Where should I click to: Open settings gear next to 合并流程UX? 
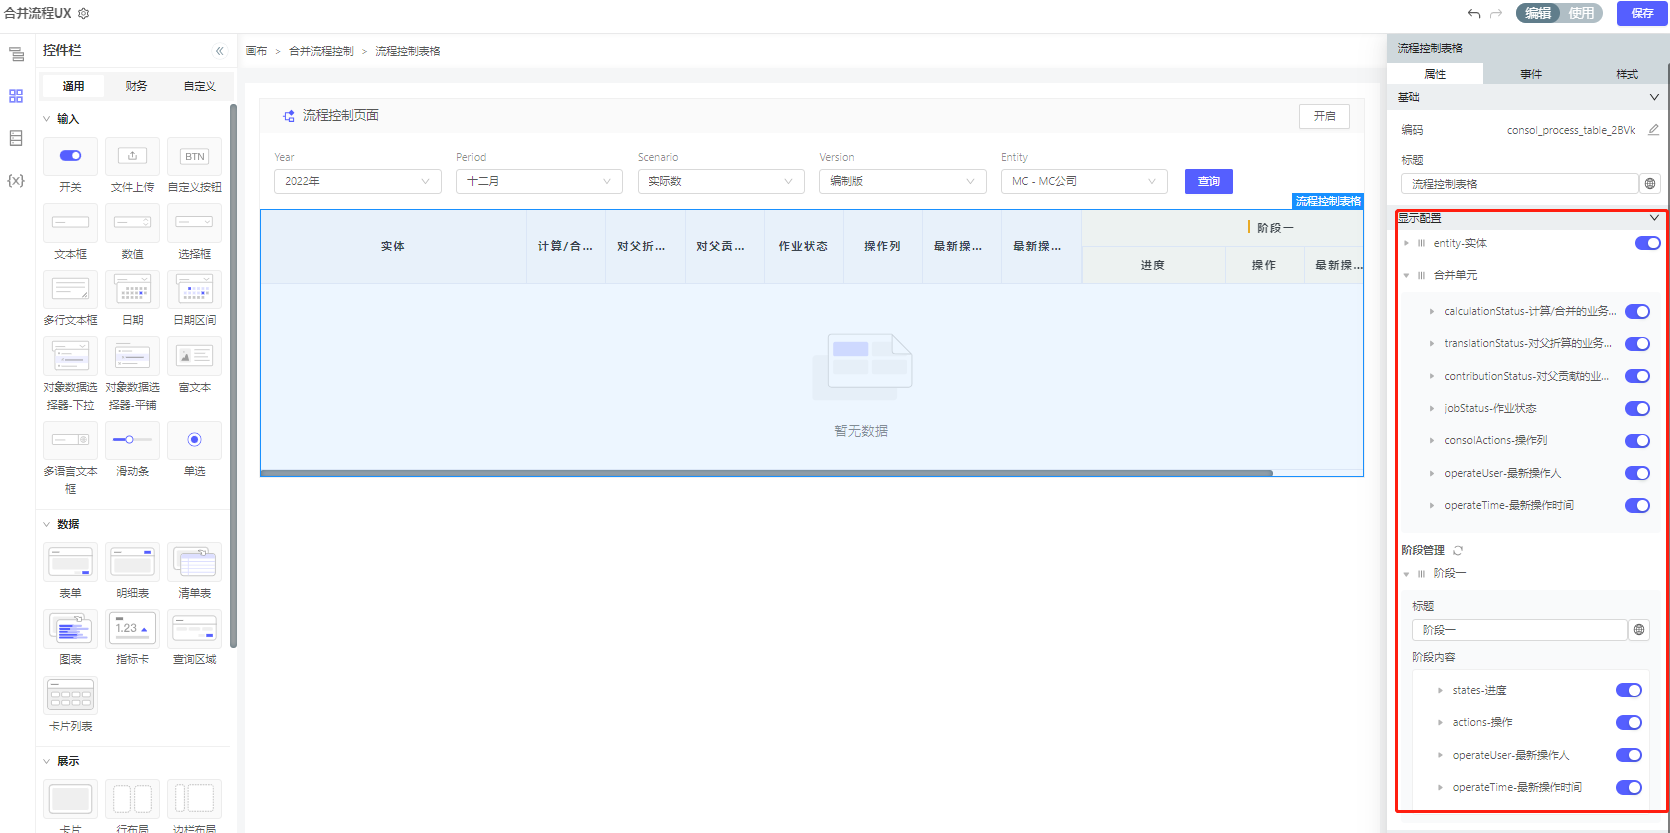[x=84, y=13]
